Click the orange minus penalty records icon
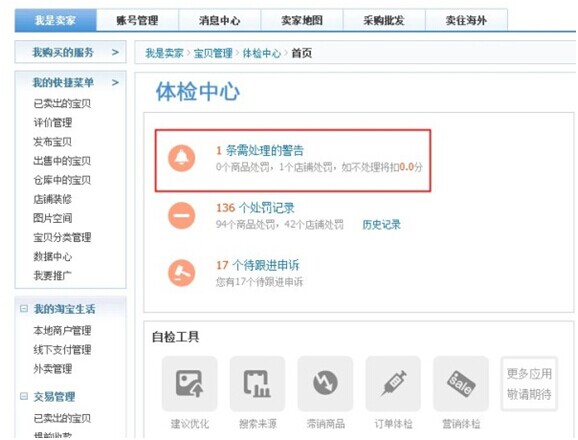 (x=181, y=216)
